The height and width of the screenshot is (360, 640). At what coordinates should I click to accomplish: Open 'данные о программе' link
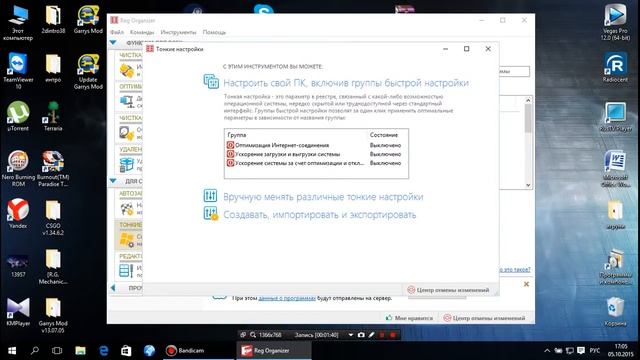287,298
